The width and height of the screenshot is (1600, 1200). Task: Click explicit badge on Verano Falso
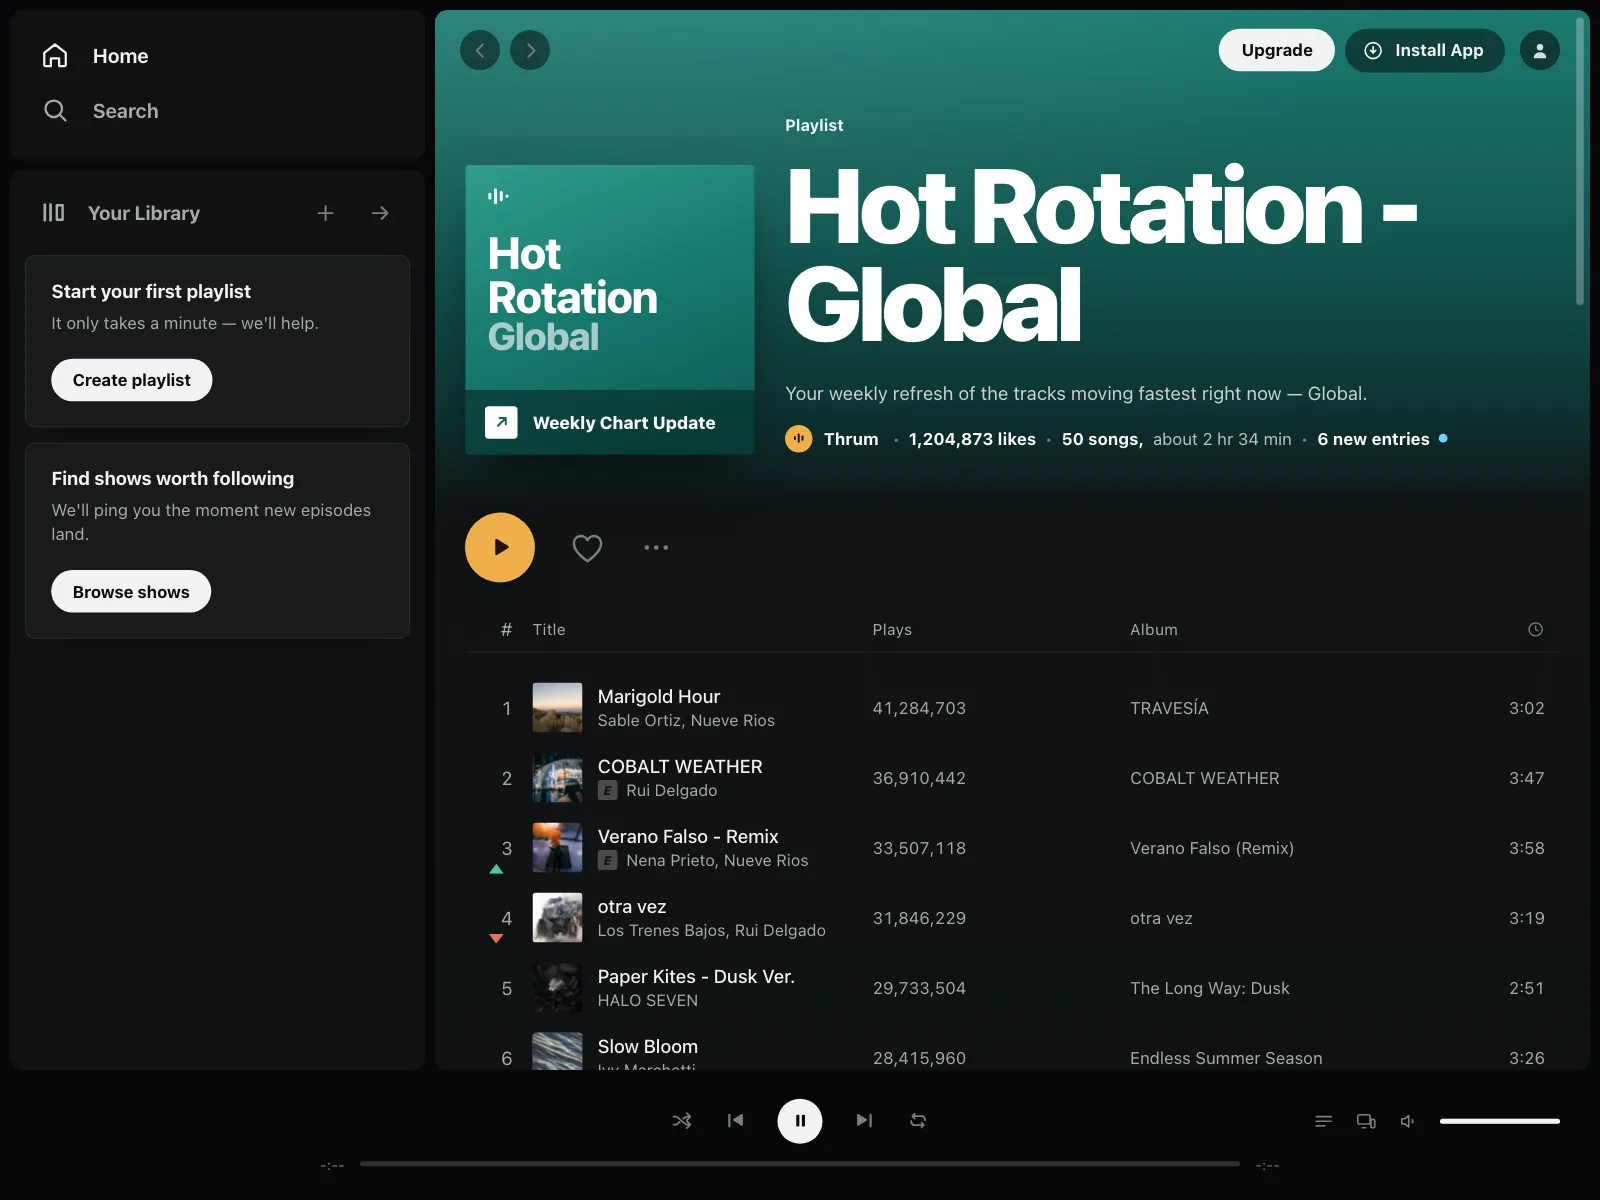tap(607, 860)
